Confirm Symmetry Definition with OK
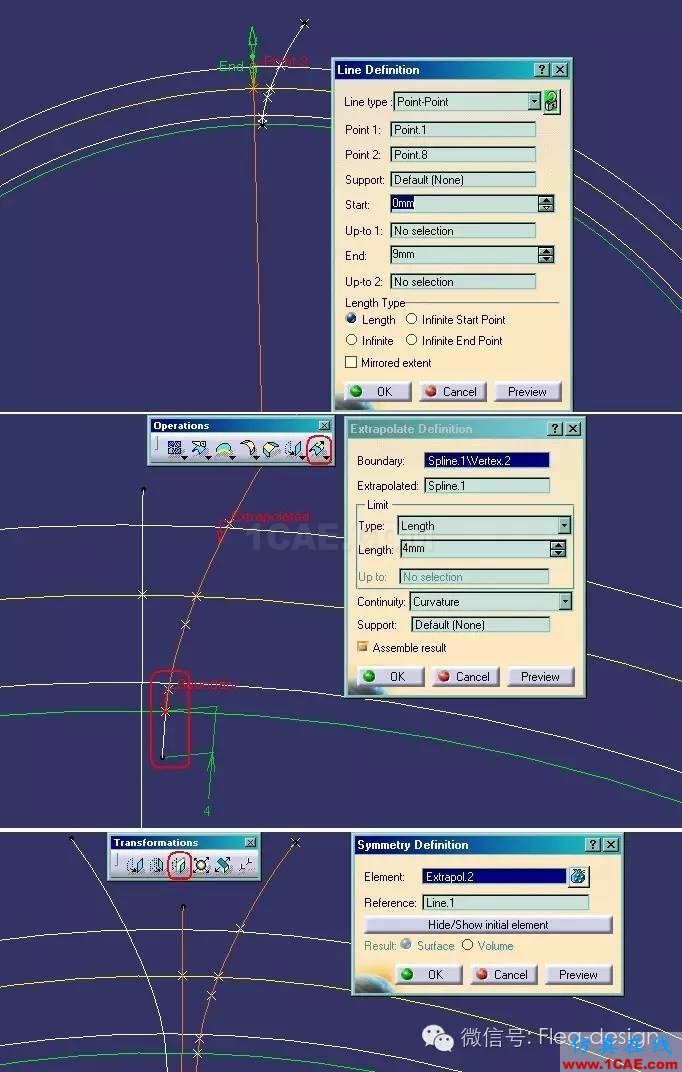 coord(428,974)
